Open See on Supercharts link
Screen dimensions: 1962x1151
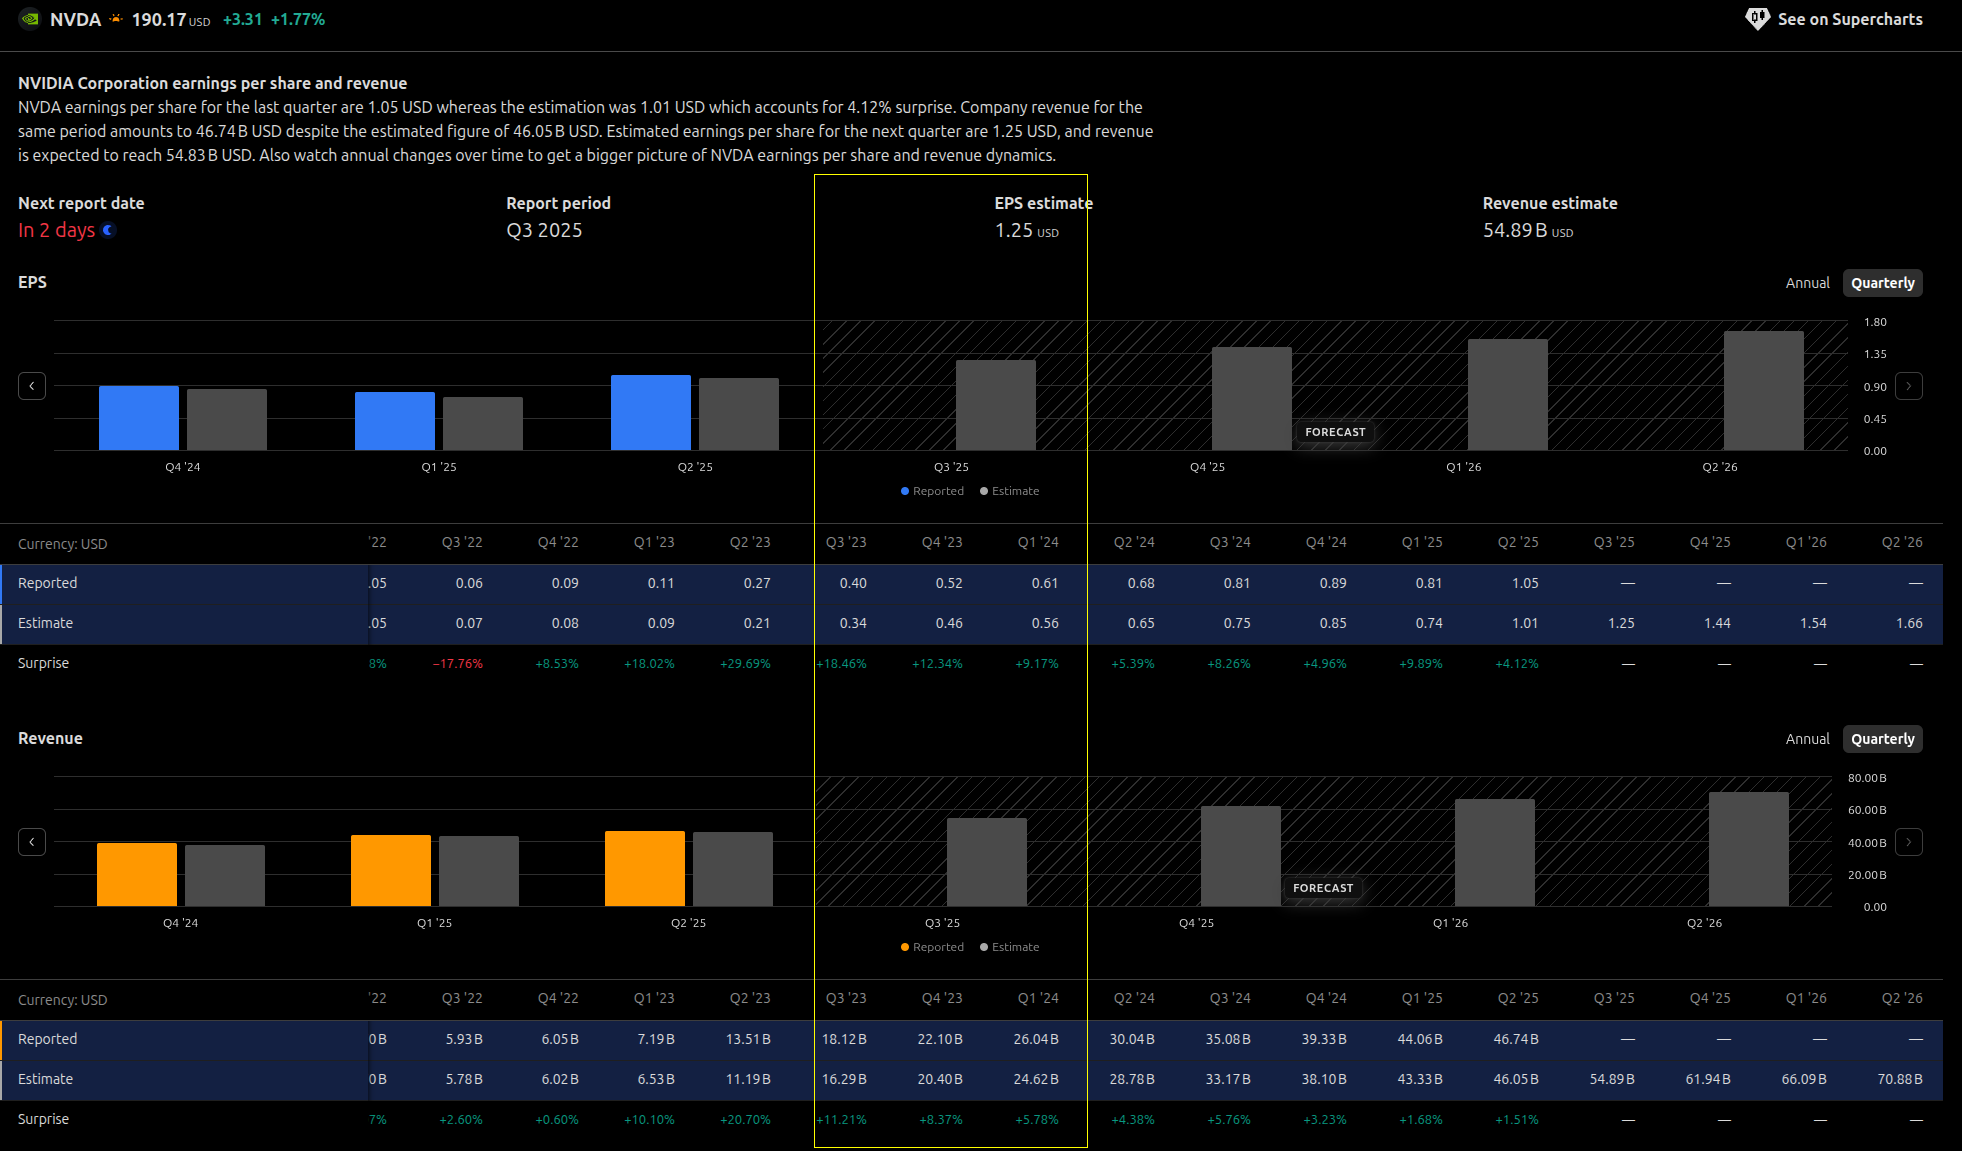(1849, 19)
